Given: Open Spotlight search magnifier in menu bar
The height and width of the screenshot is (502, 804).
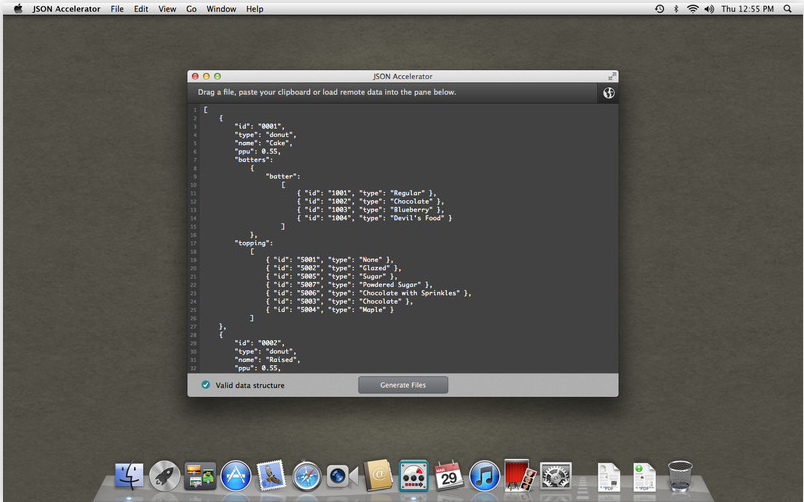Looking at the screenshot, I should (788, 9).
